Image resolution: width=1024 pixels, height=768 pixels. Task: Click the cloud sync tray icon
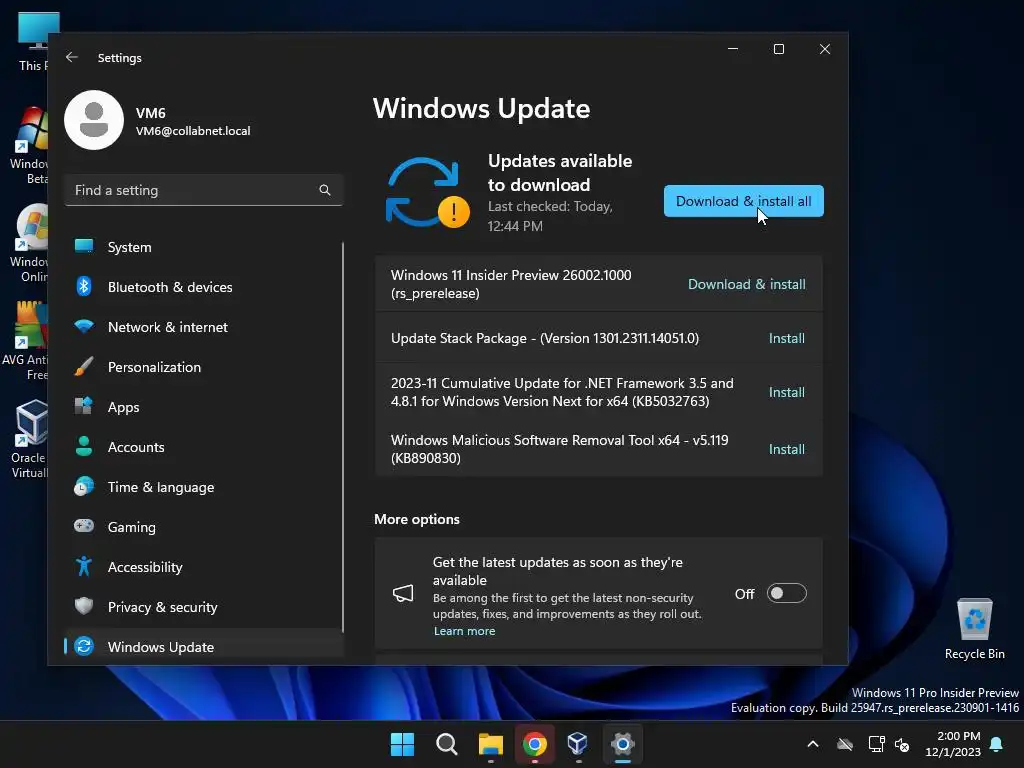pyautogui.click(x=845, y=744)
